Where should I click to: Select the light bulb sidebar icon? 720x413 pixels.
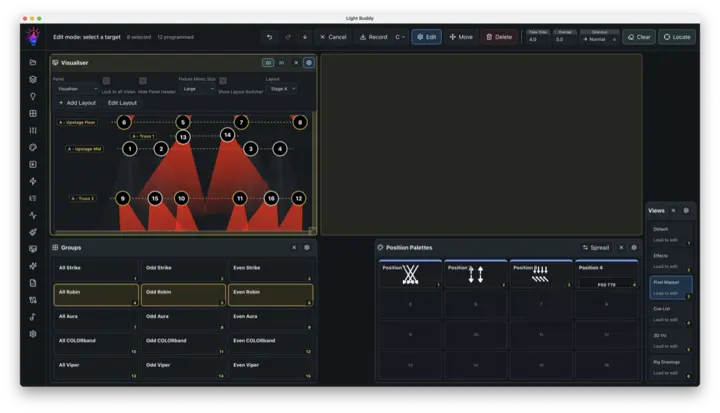point(33,96)
